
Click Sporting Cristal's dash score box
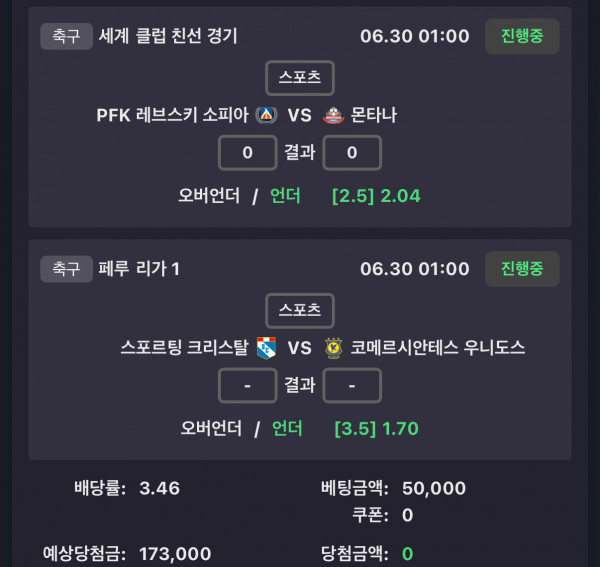(248, 385)
